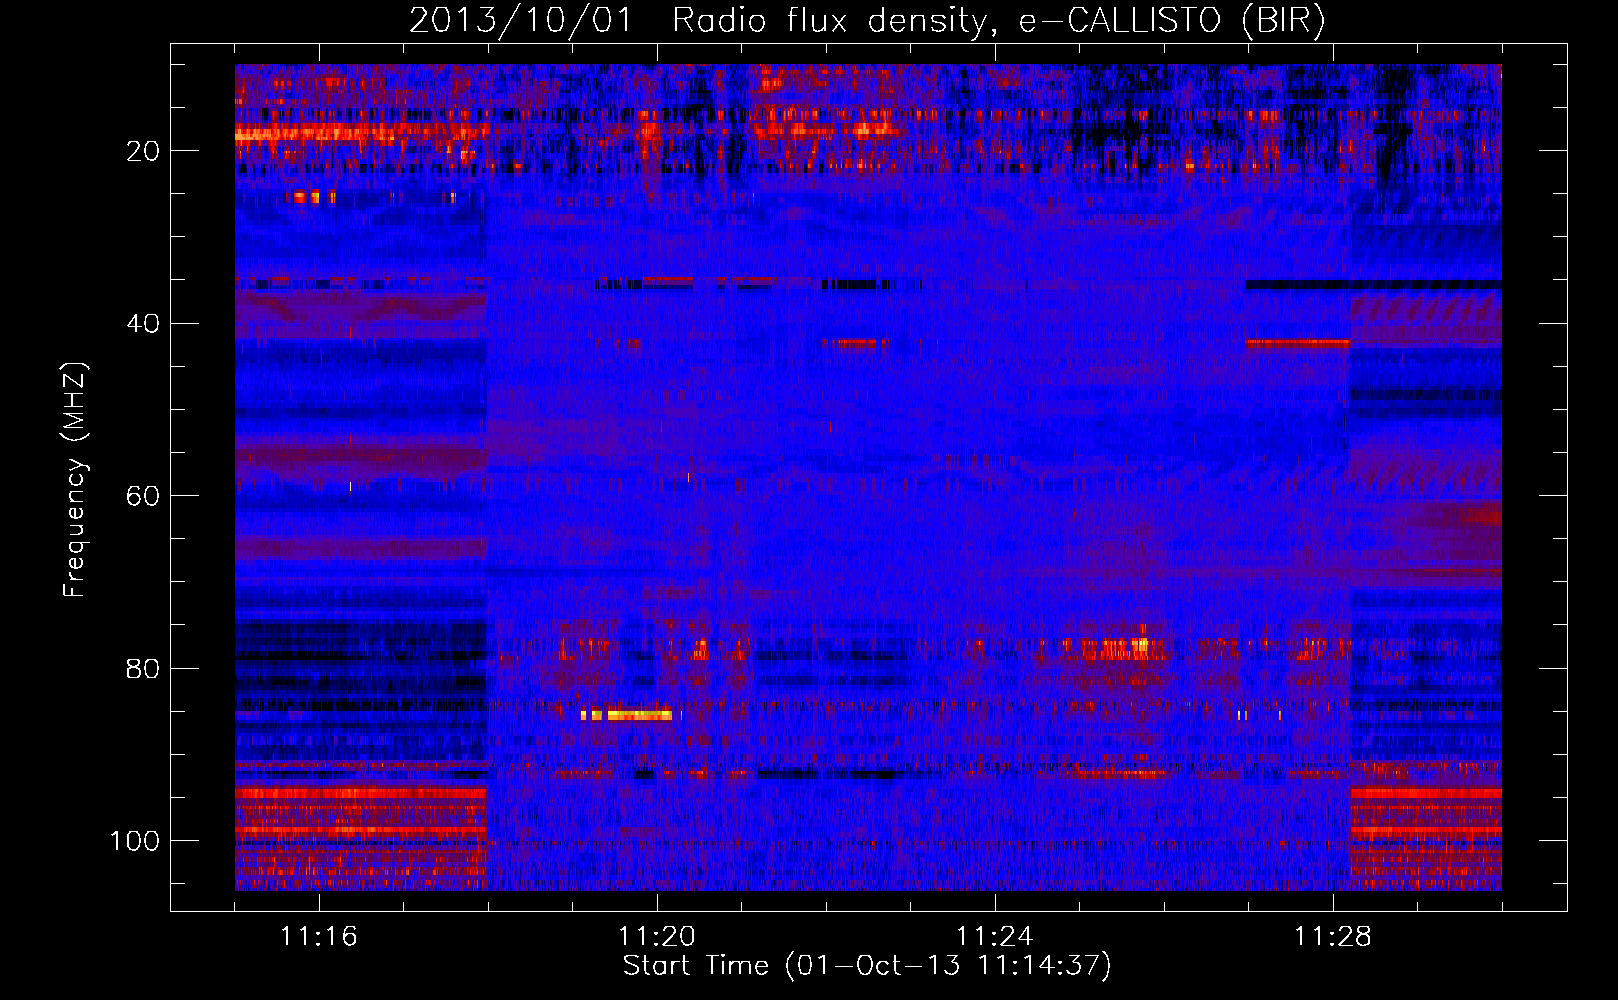Click the red emission line at 42 MHz near 11:27
1618x1000 pixels.
1298,343
